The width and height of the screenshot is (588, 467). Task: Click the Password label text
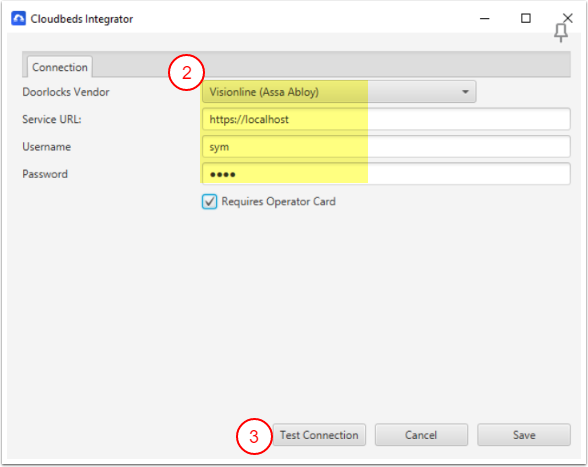click(x=45, y=174)
